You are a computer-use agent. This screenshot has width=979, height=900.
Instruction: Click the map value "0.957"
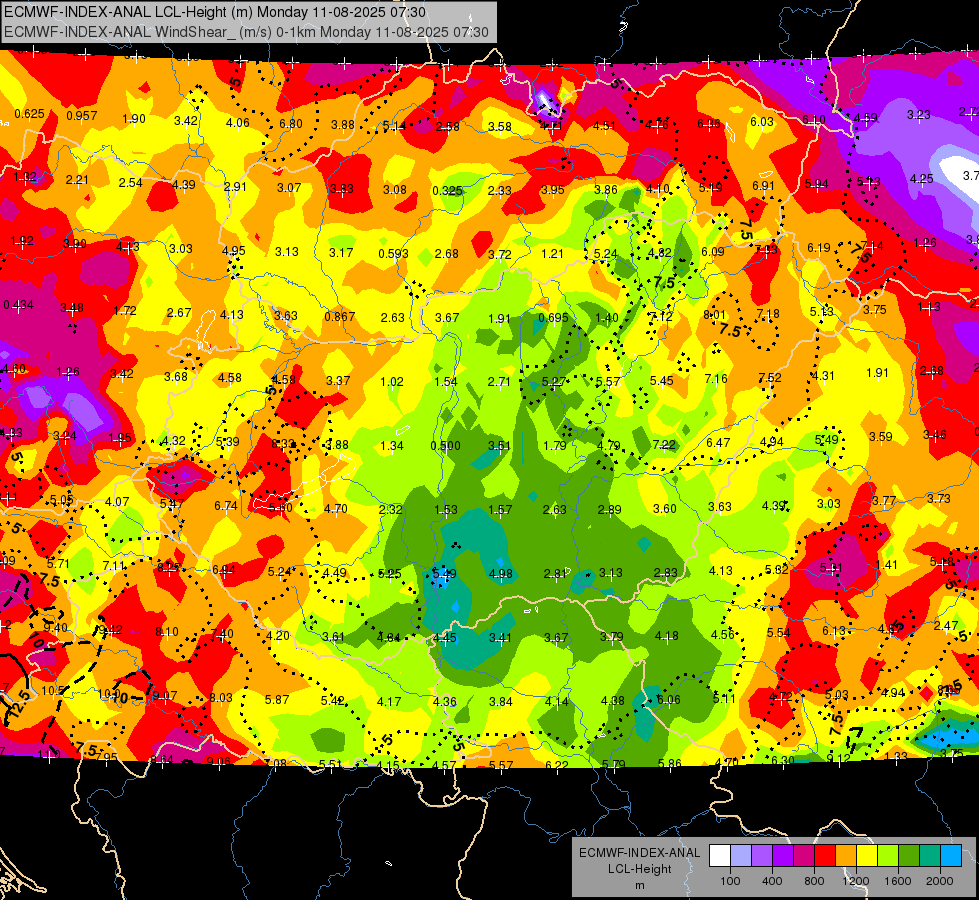(x=82, y=116)
